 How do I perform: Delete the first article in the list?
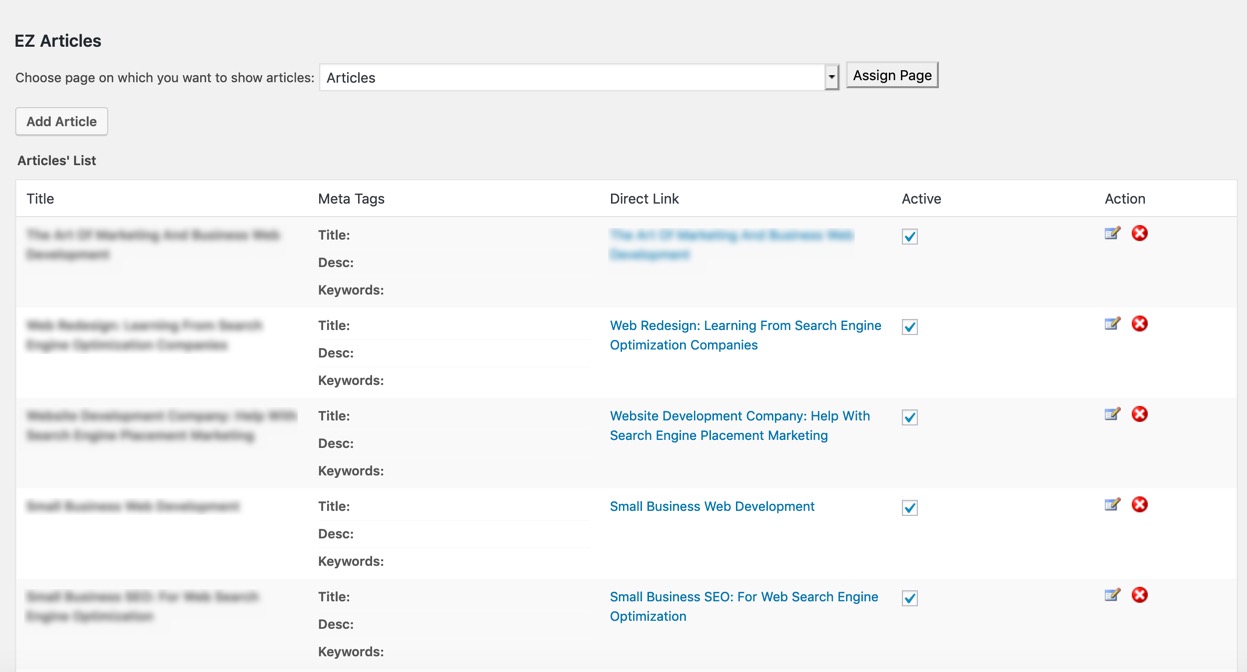click(x=1139, y=234)
